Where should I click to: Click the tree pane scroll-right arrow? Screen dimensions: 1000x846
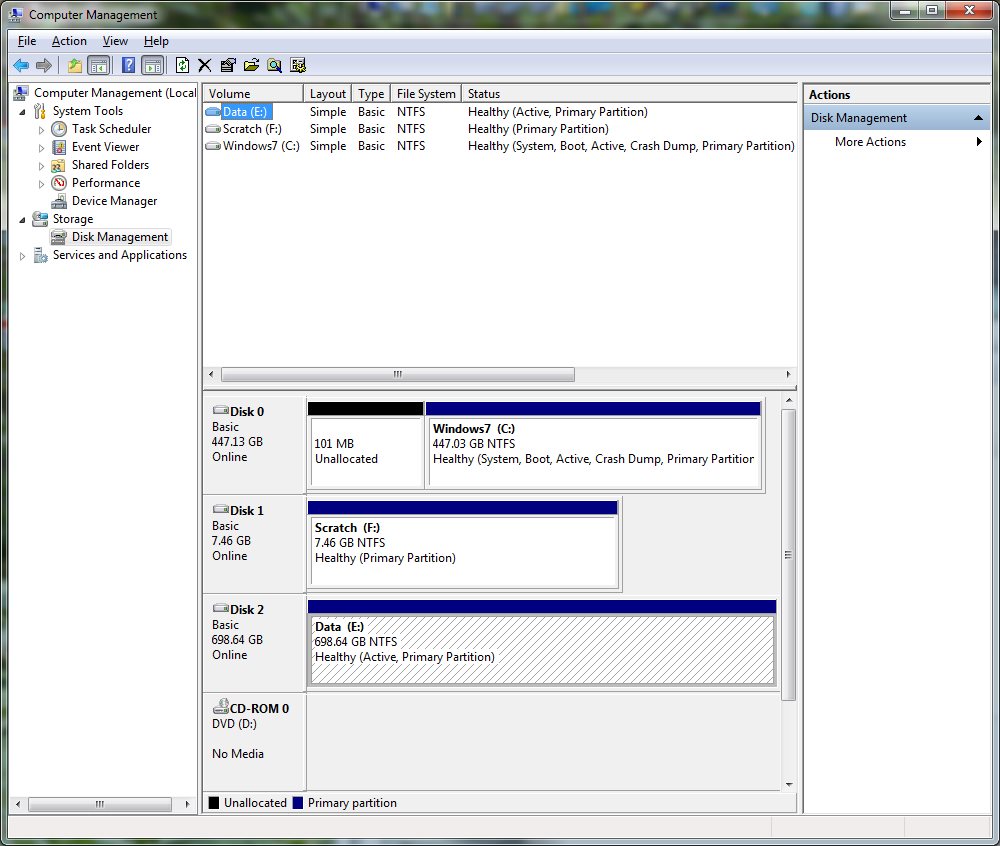point(187,804)
